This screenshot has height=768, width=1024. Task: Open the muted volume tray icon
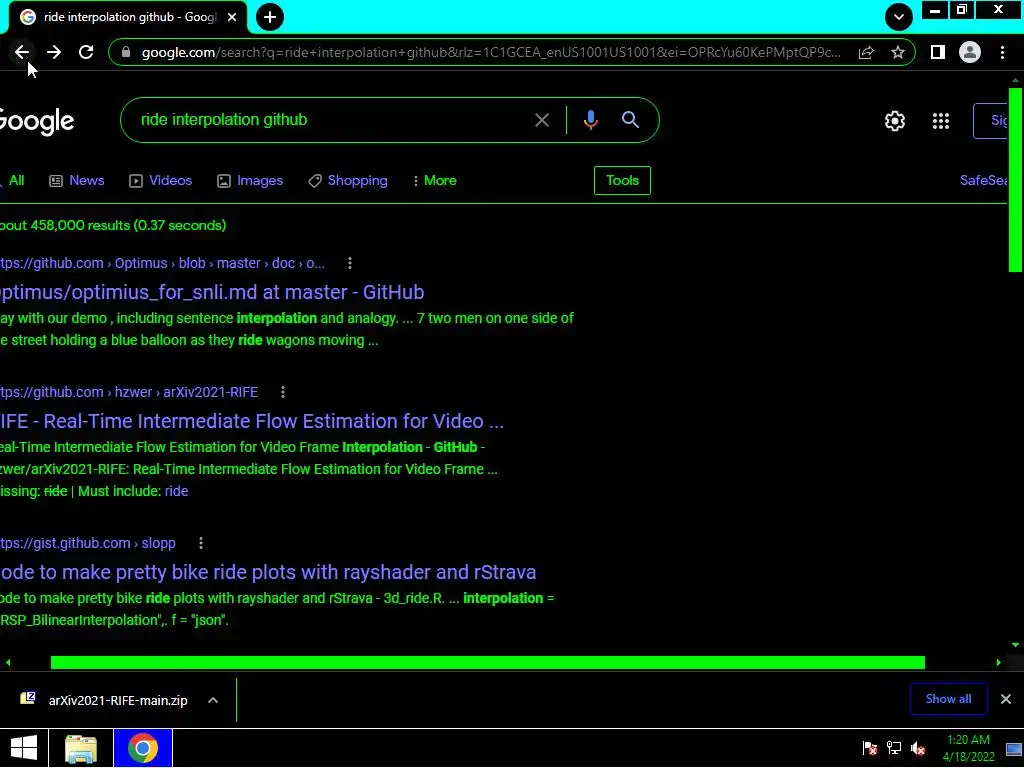coord(918,748)
